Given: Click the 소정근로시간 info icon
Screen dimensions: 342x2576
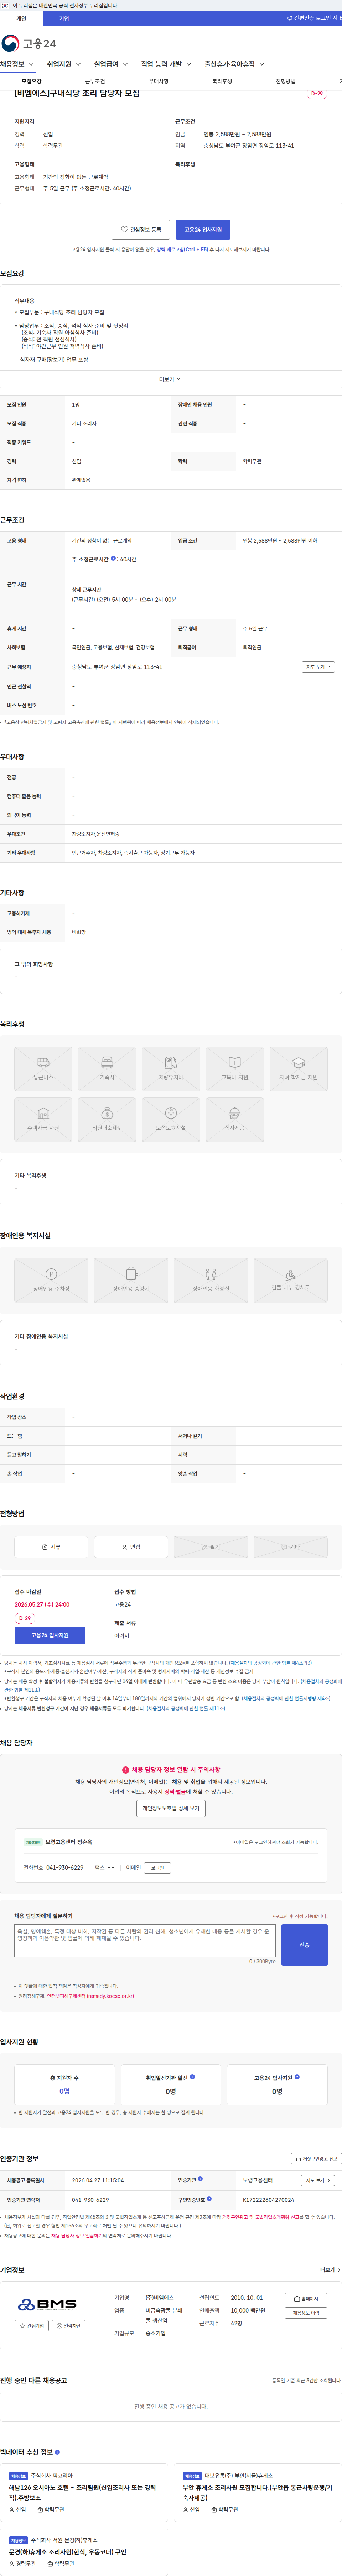Looking at the screenshot, I should [113, 558].
